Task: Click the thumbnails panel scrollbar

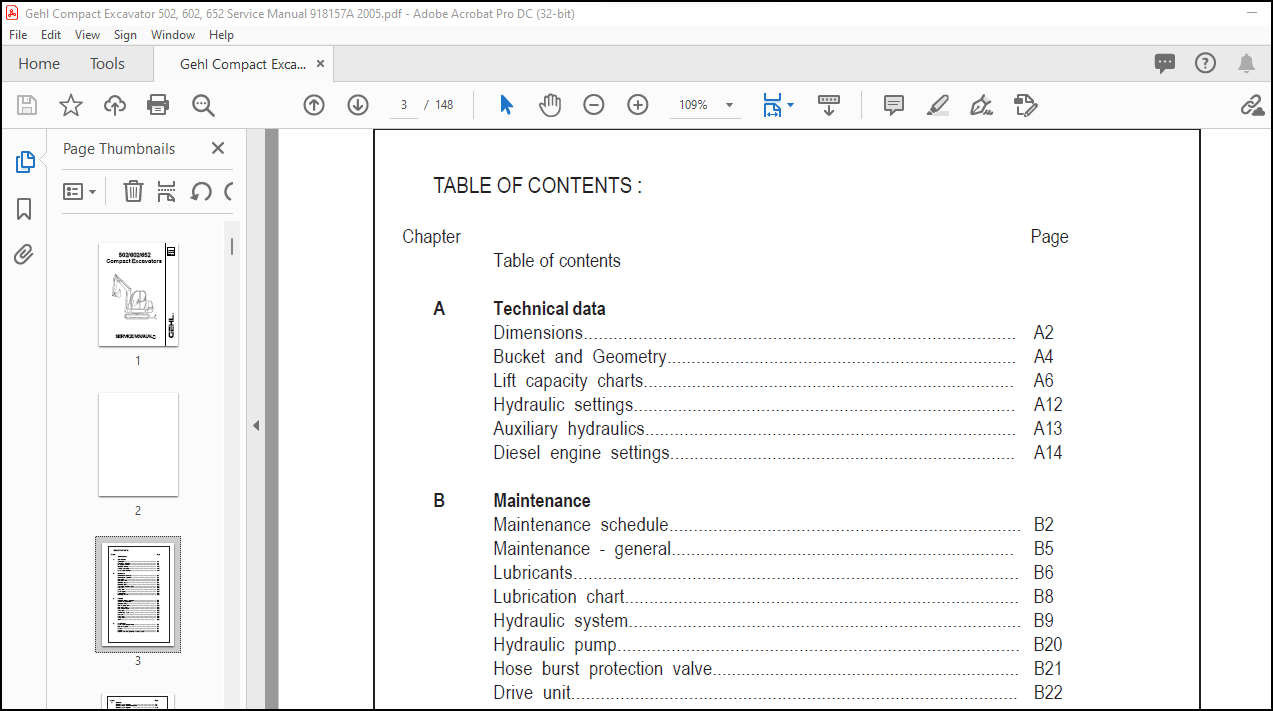Action: pos(232,246)
